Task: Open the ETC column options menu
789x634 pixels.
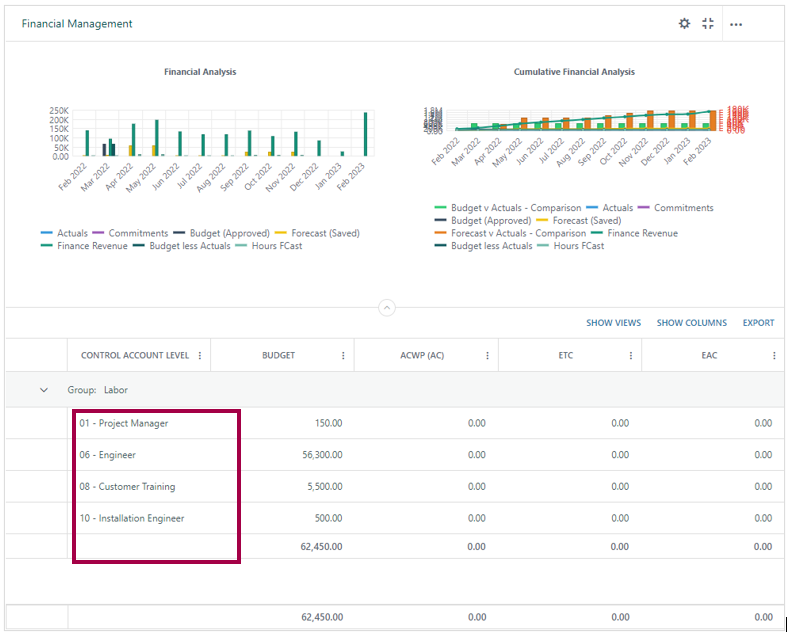Action: [630, 356]
